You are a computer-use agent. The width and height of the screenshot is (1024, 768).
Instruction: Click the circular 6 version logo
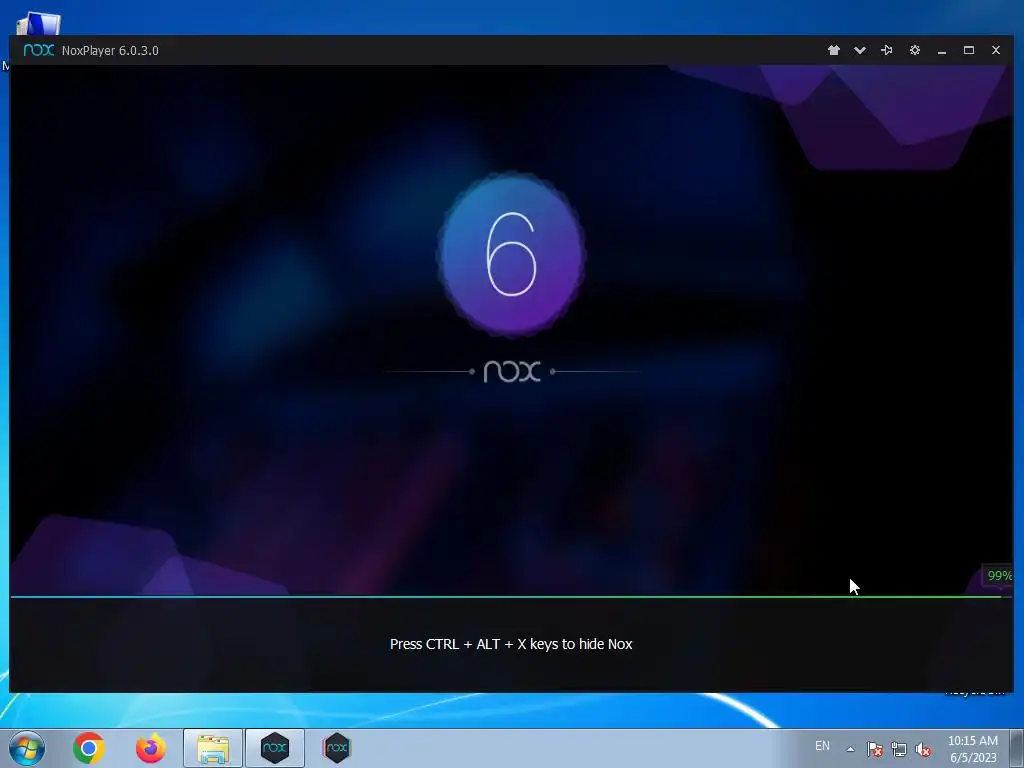pyautogui.click(x=511, y=254)
